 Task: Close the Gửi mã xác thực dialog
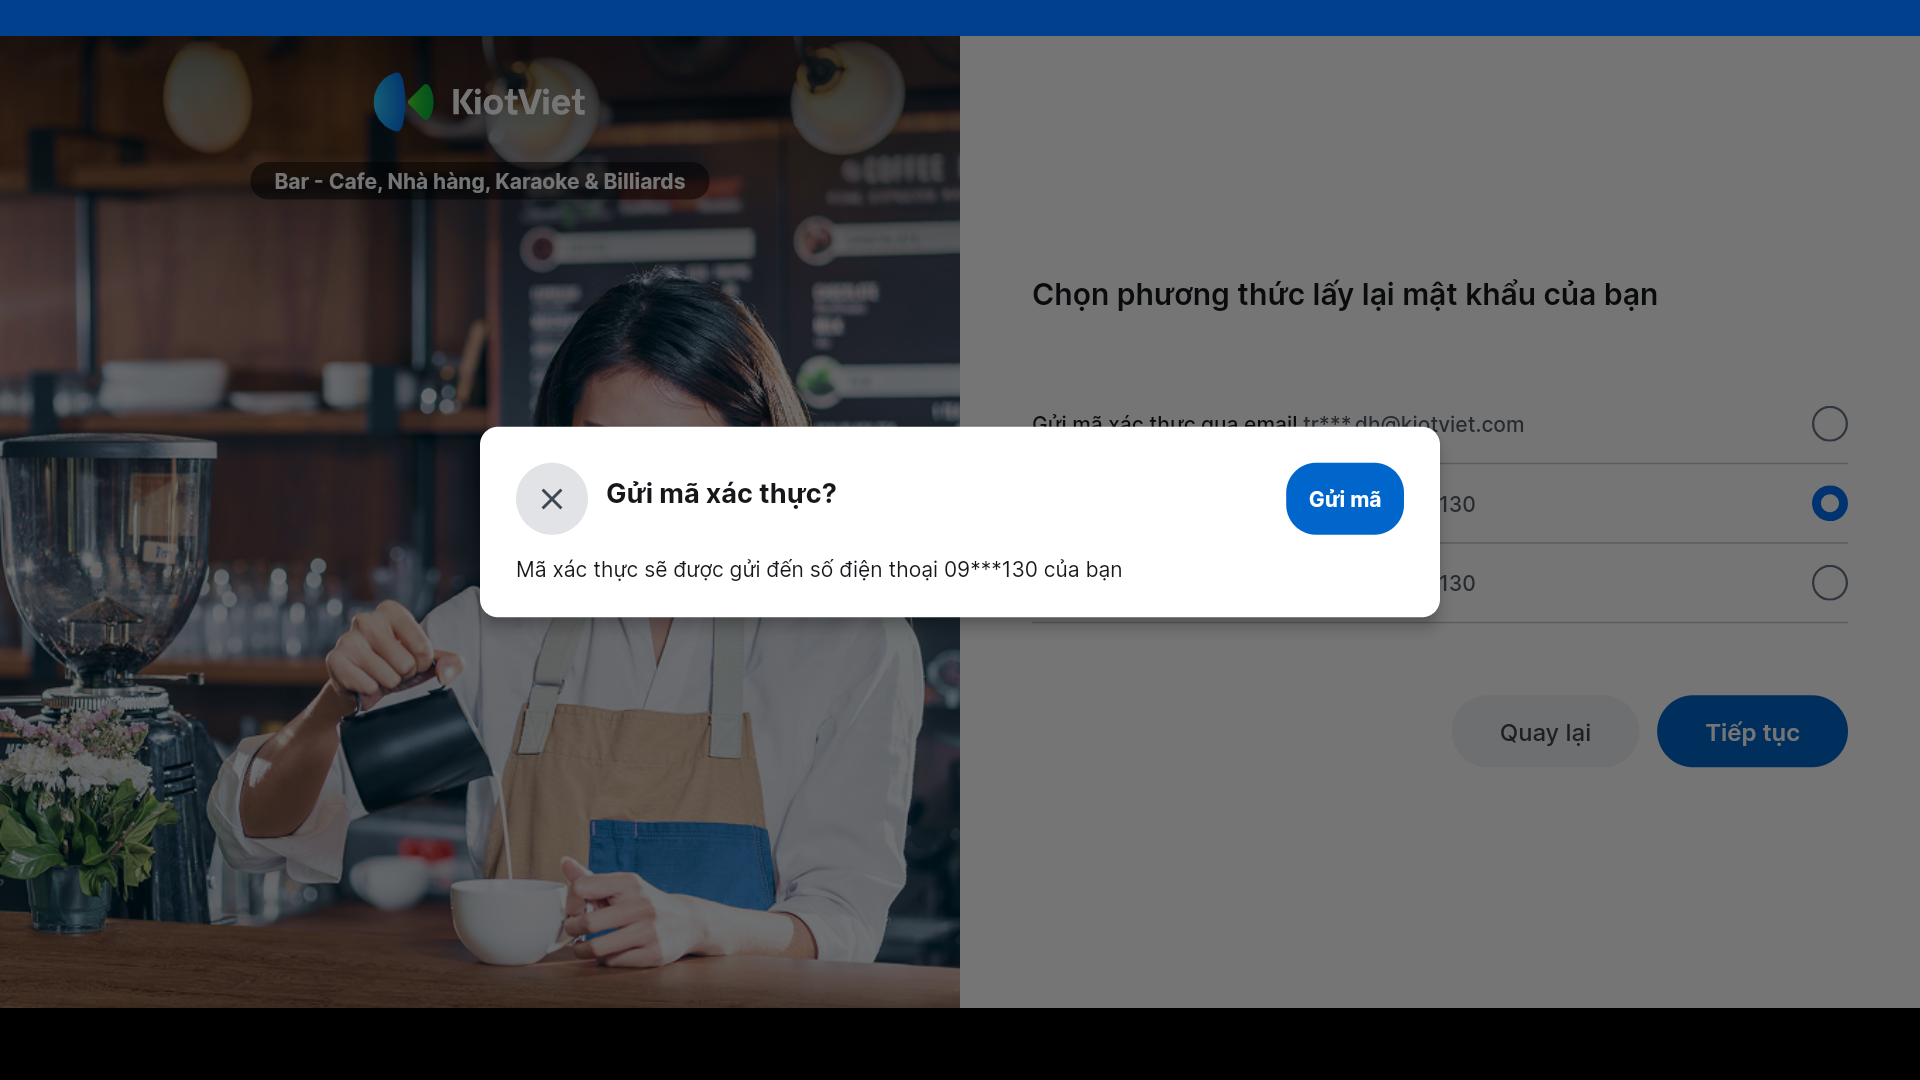pyautogui.click(x=551, y=498)
